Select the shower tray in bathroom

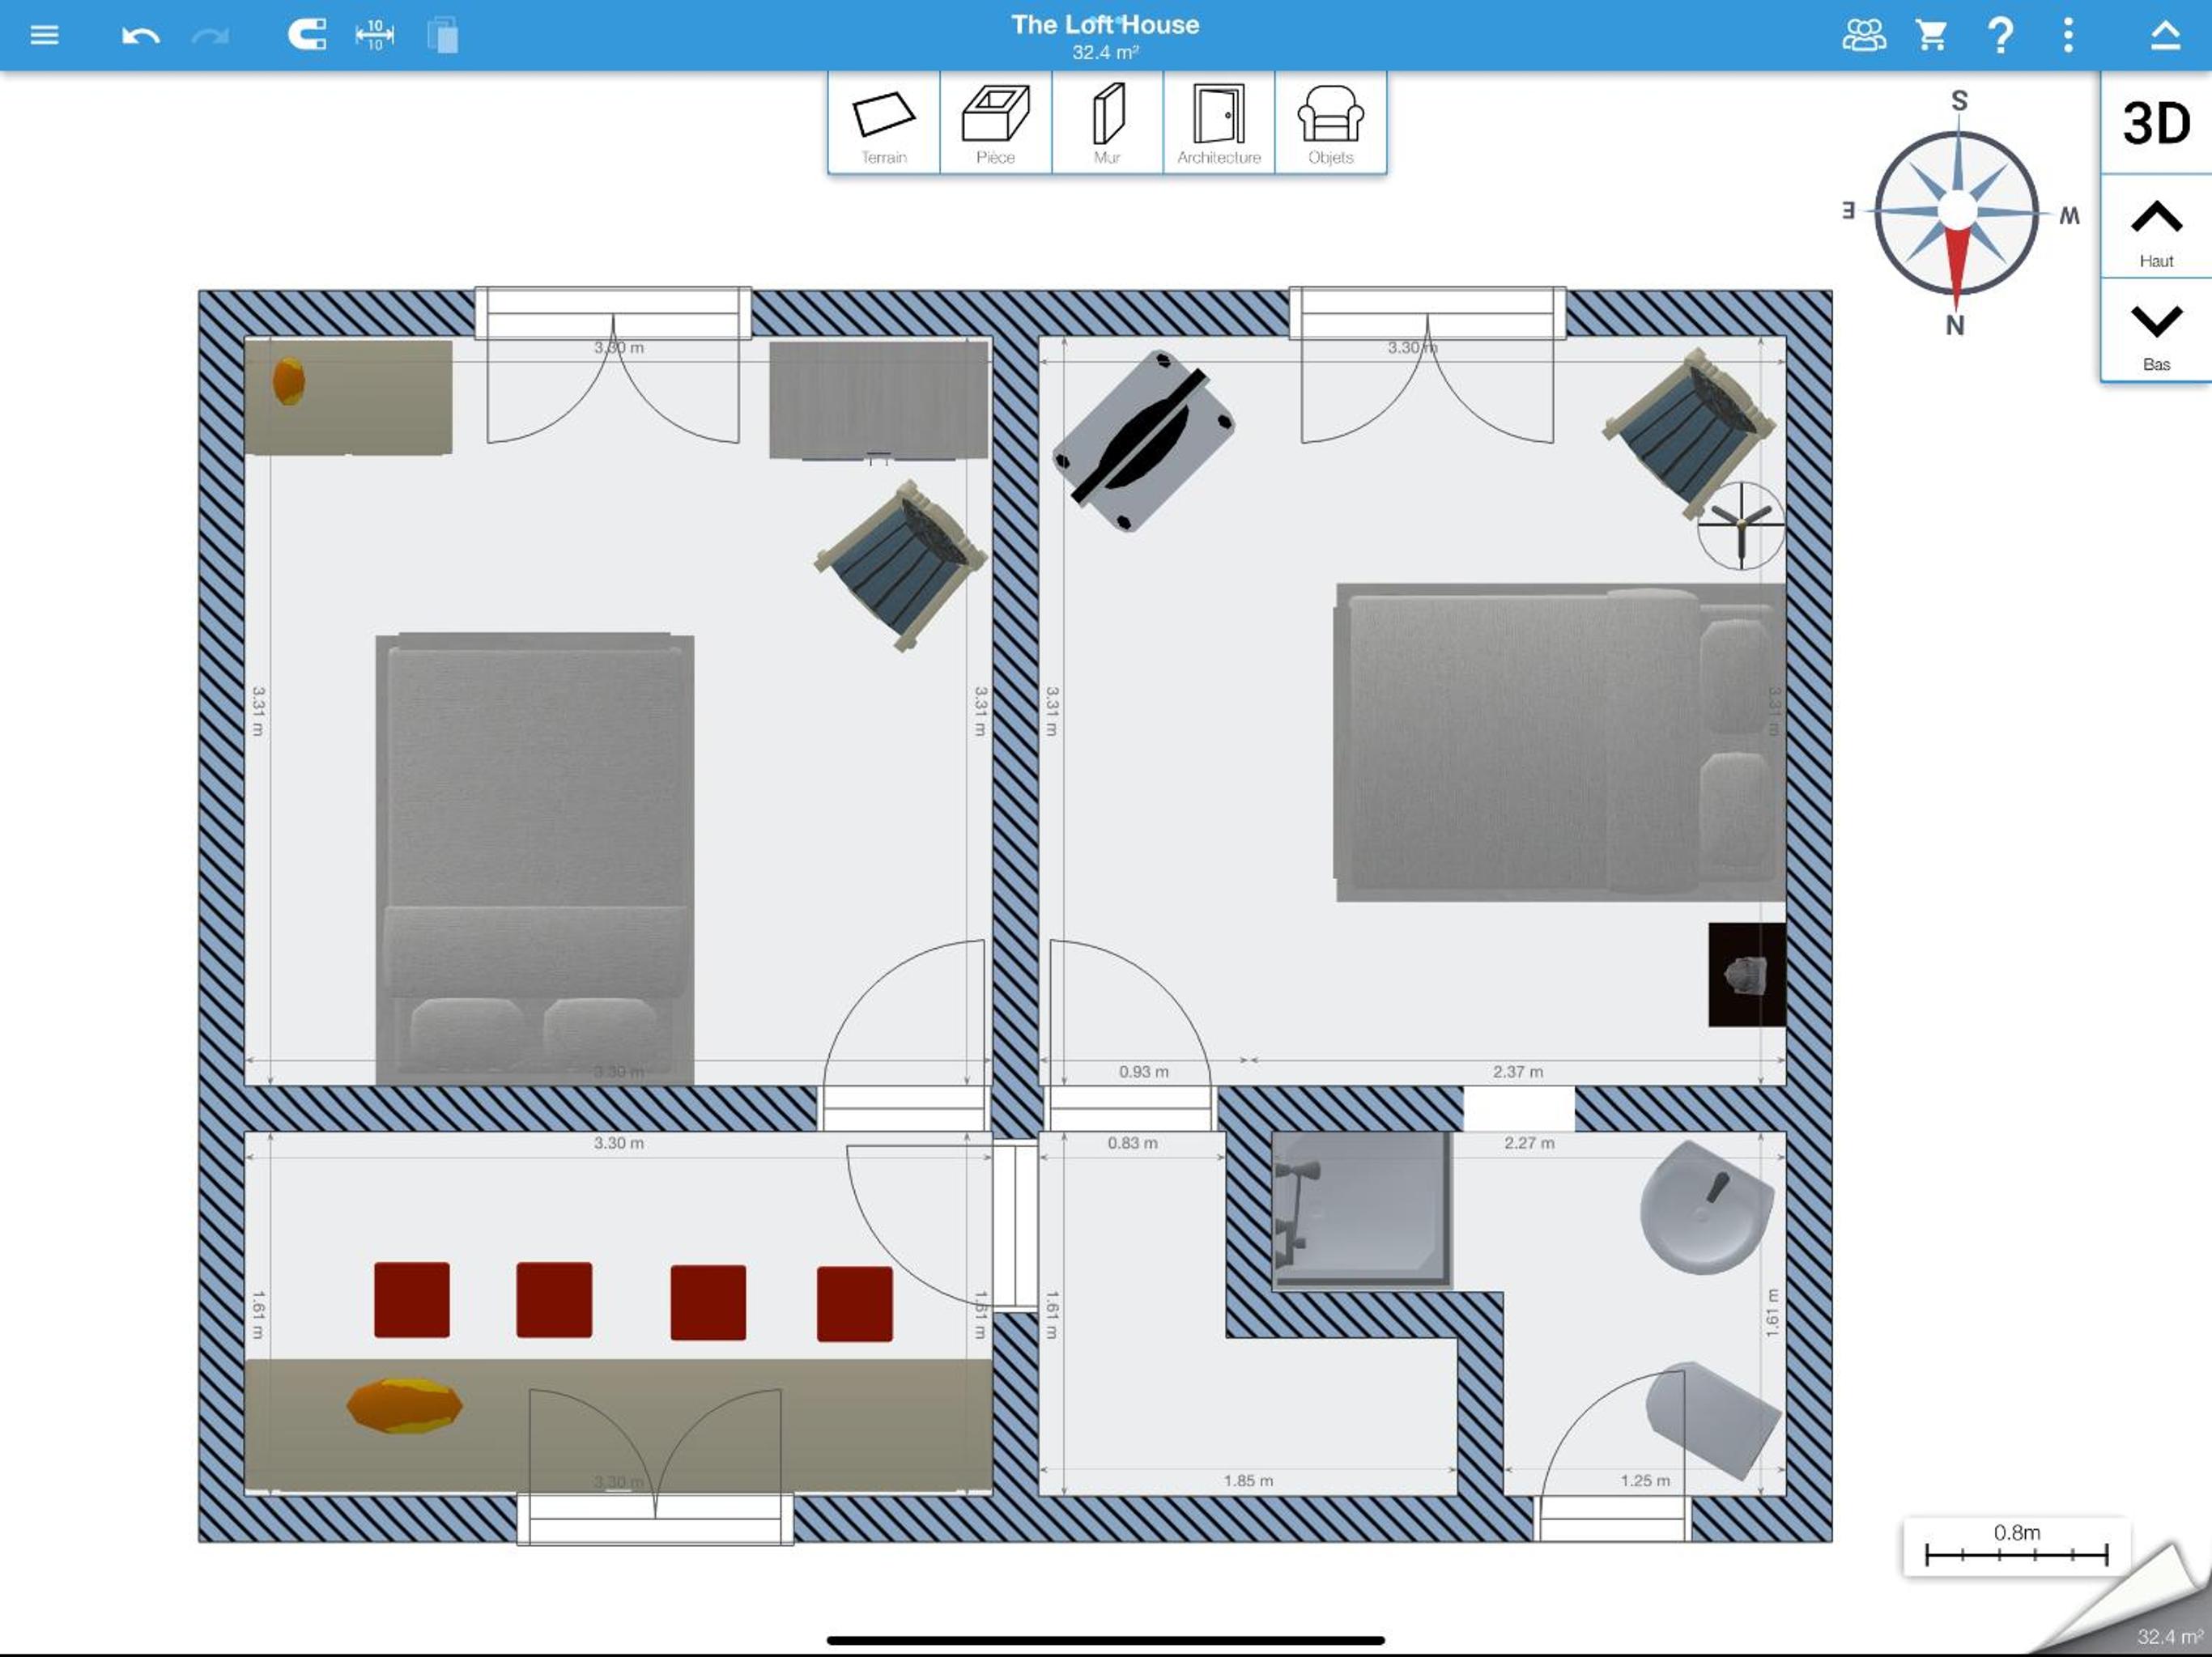tap(1362, 1209)
